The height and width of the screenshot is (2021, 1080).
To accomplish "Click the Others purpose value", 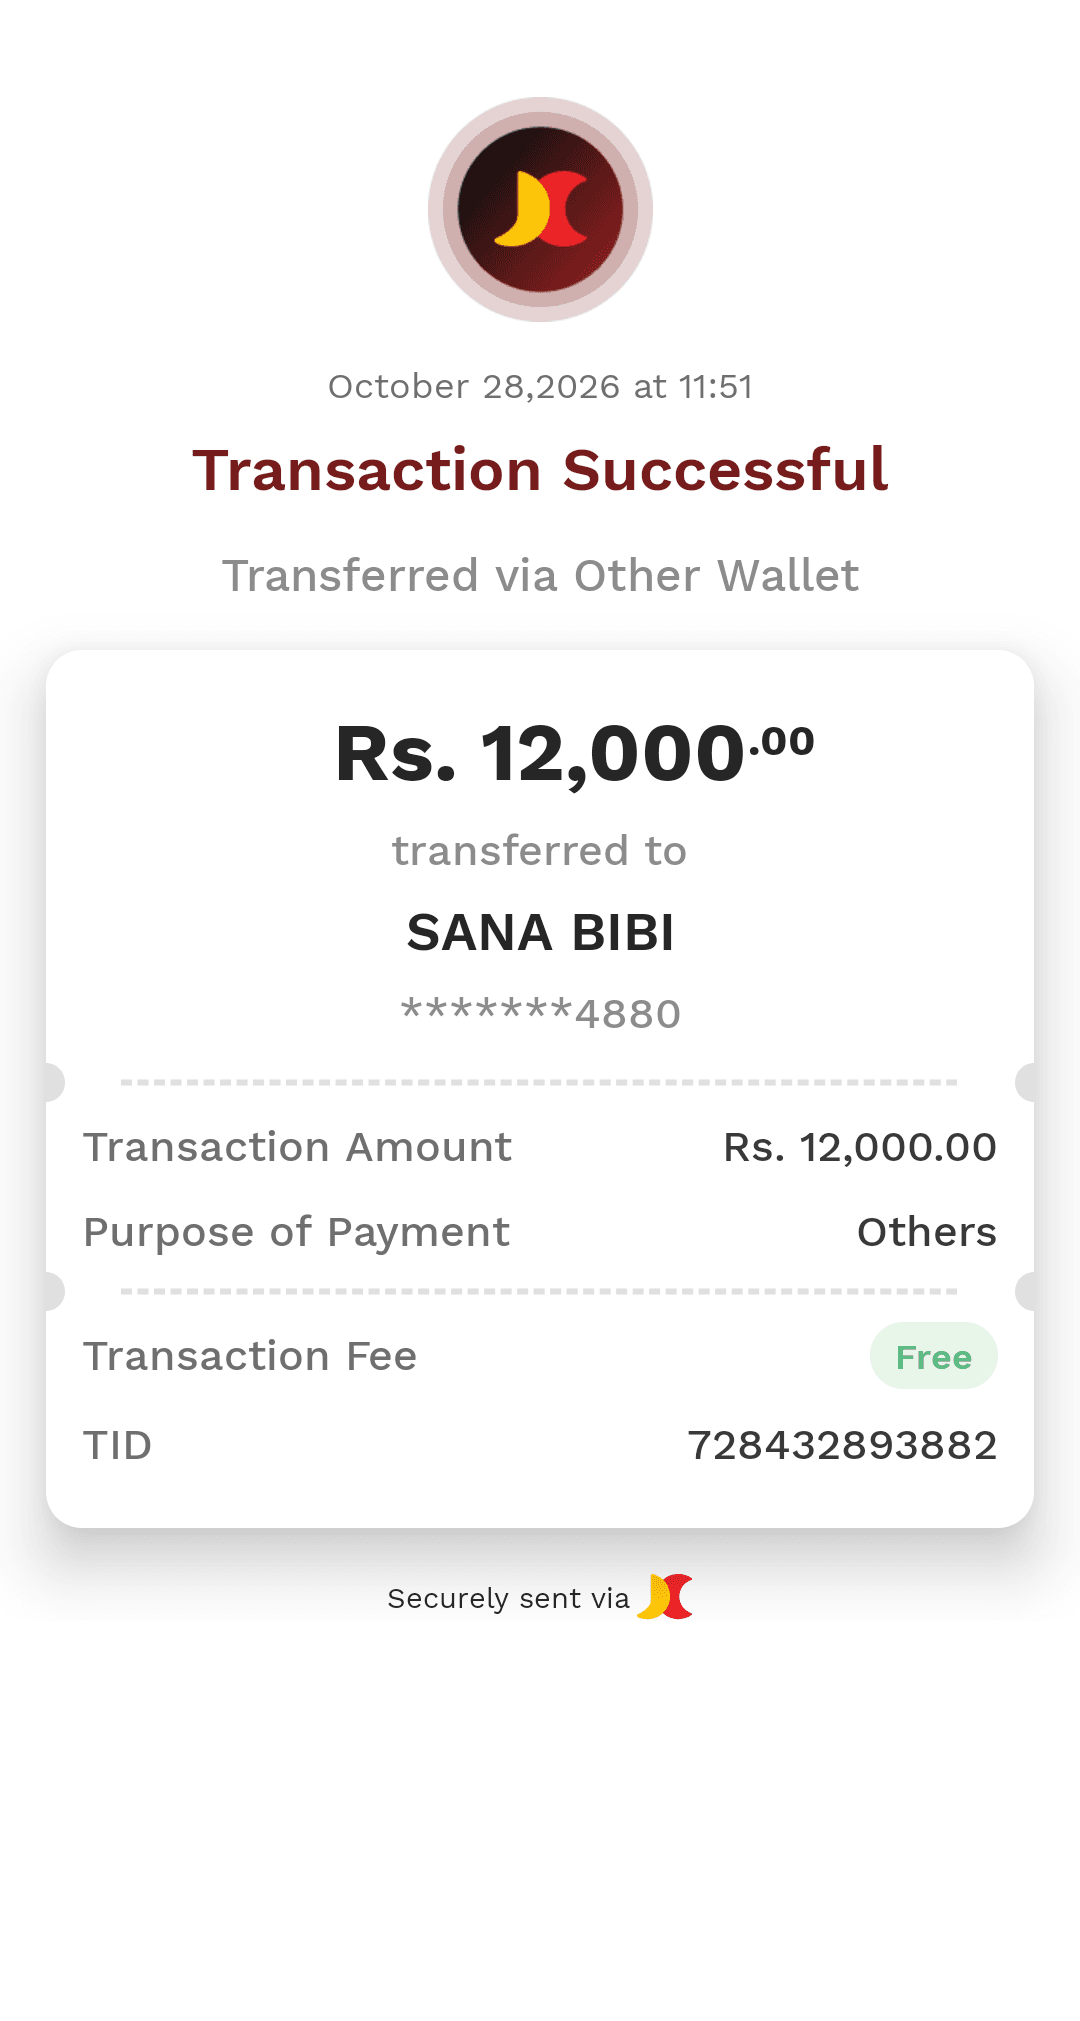I will click(x=927, y=1232).
